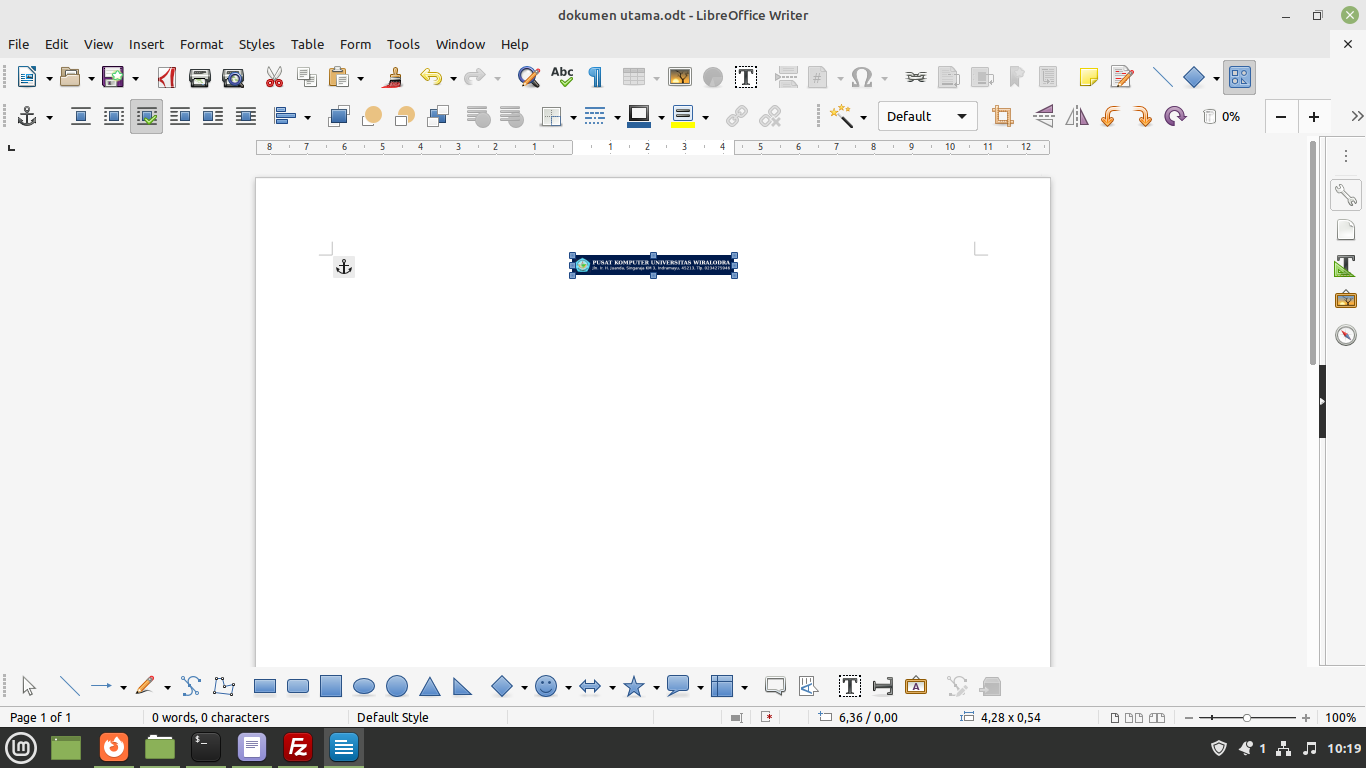1366x768 pixels.
Task: Toggle formatting marks (pilcrow)
Action: click(x=595, y=77)
